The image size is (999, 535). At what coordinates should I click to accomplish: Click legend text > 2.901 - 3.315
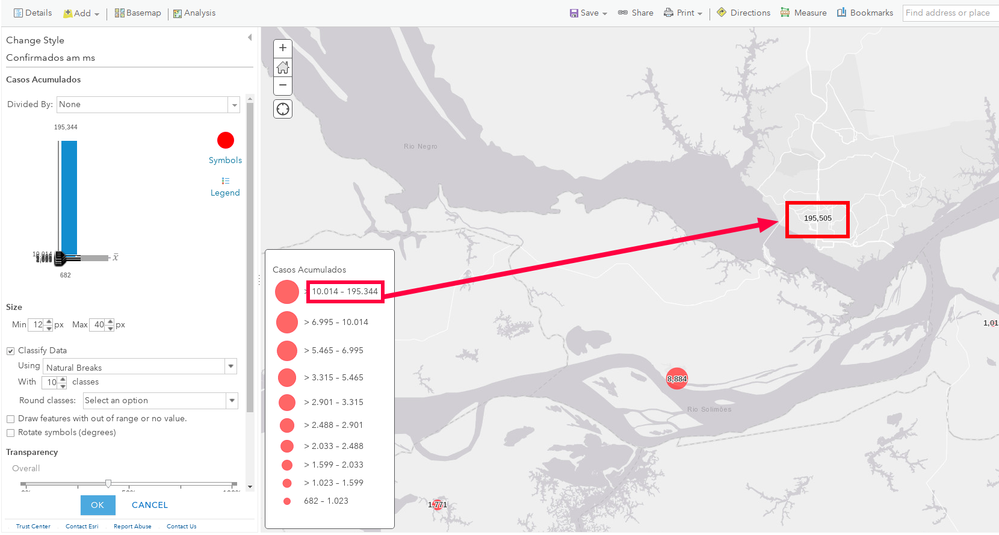[x=333, y=403]
